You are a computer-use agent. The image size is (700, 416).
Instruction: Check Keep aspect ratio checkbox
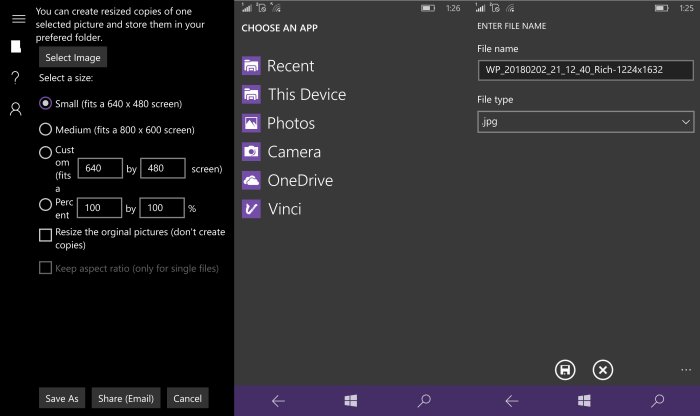click(x=45, y=268)
